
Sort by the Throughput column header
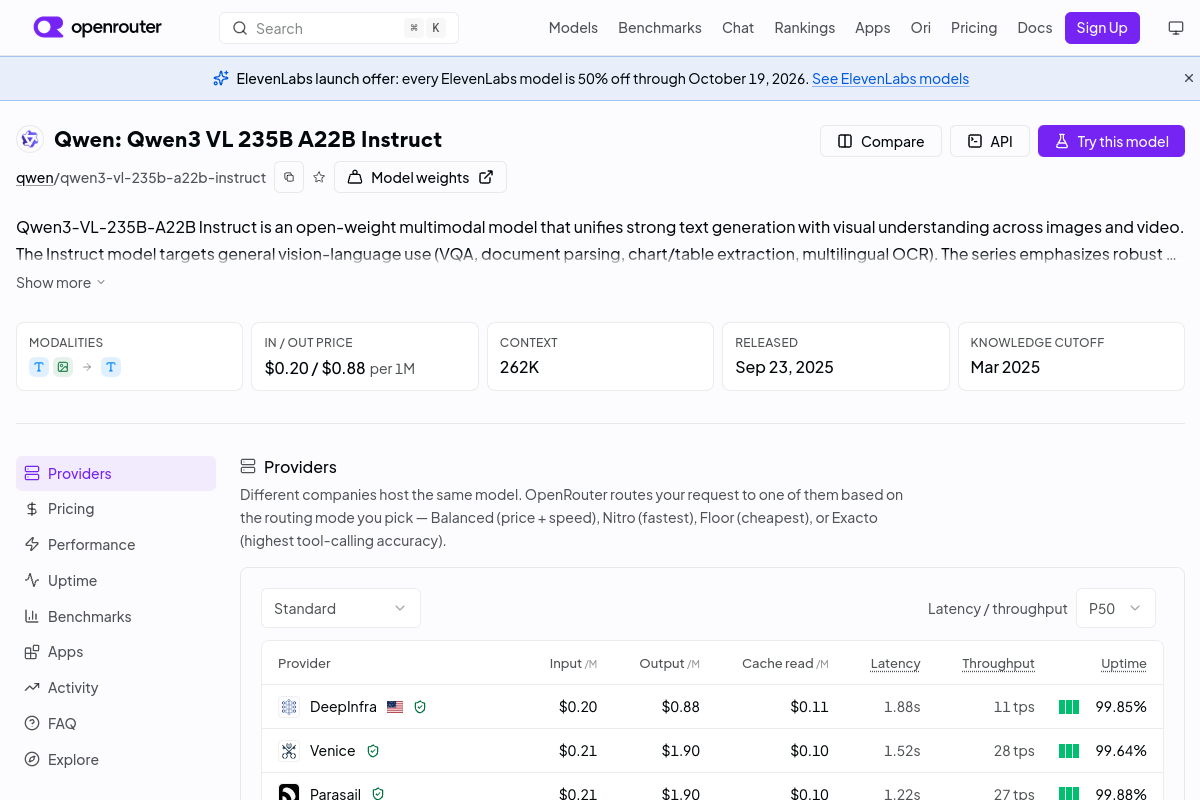pyautogui.click(x=998, y=664)
